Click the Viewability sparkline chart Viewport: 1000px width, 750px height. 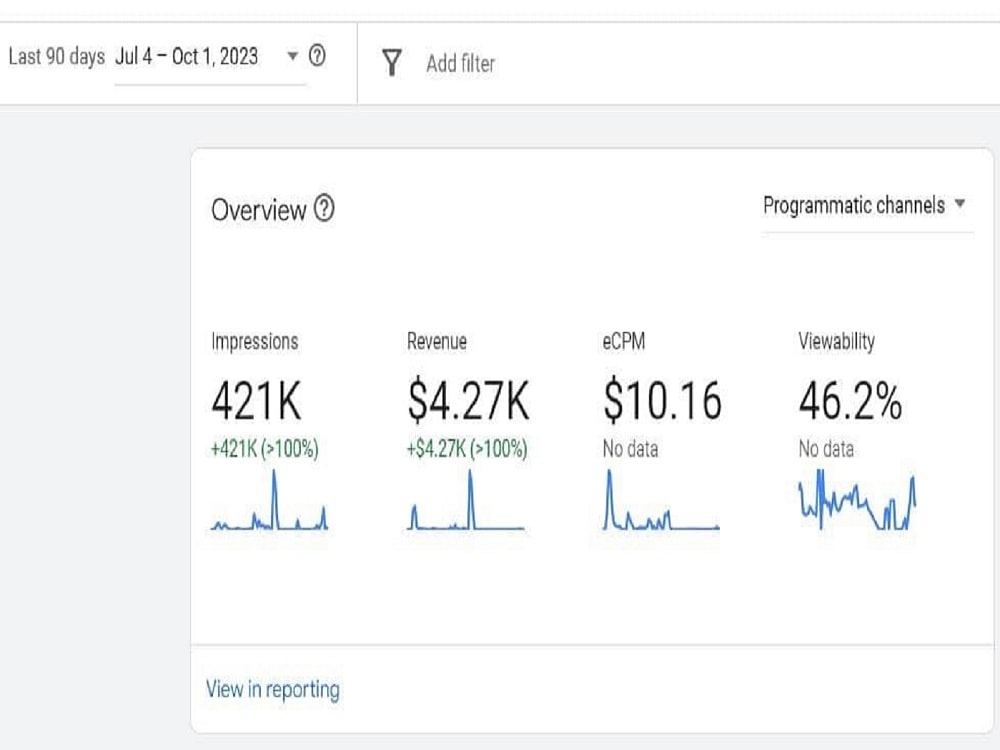tap(857, 500)
